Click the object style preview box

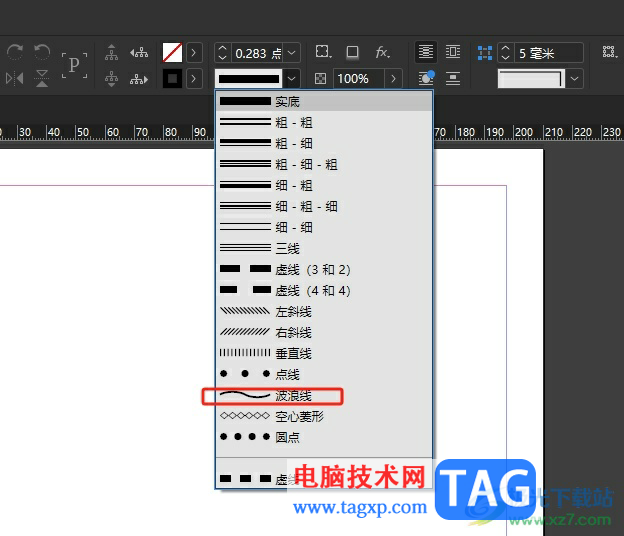(x=531, y=78)
